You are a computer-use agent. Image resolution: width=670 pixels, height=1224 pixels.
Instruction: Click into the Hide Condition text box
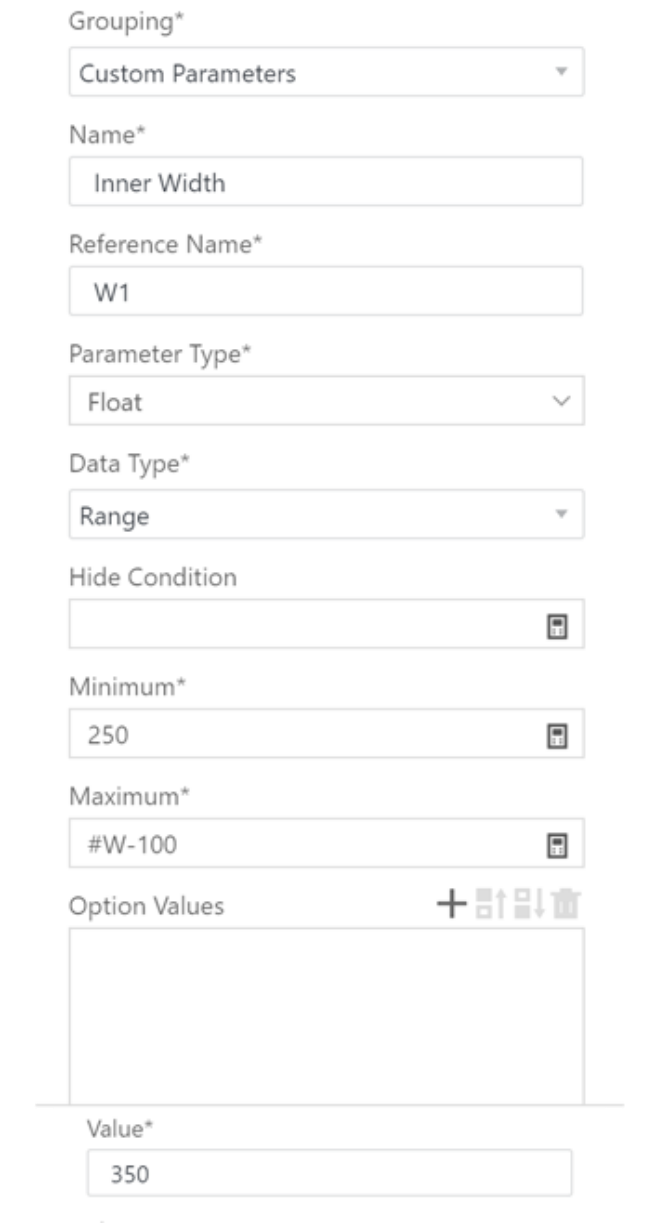pos(300,626)
